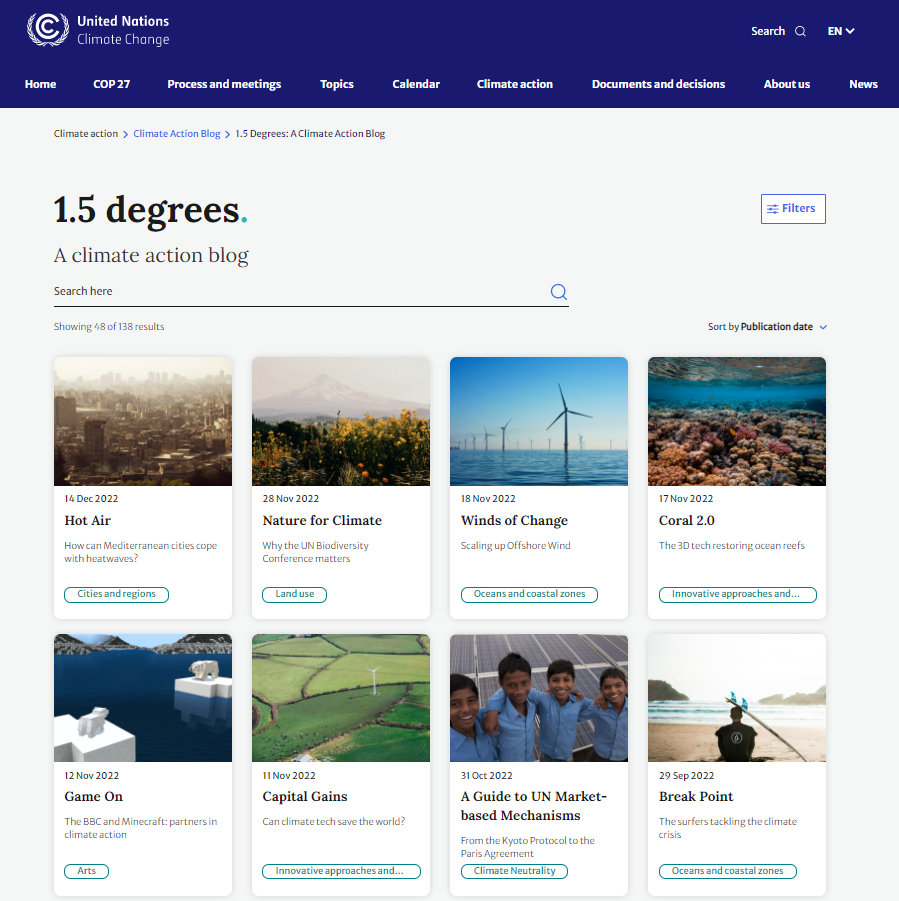Viewport: 899px width, 901px height.
Task: Click 1.5 Degrees: A Climate Action Blog breadcrumb
Action: click(x=310, y=133)
